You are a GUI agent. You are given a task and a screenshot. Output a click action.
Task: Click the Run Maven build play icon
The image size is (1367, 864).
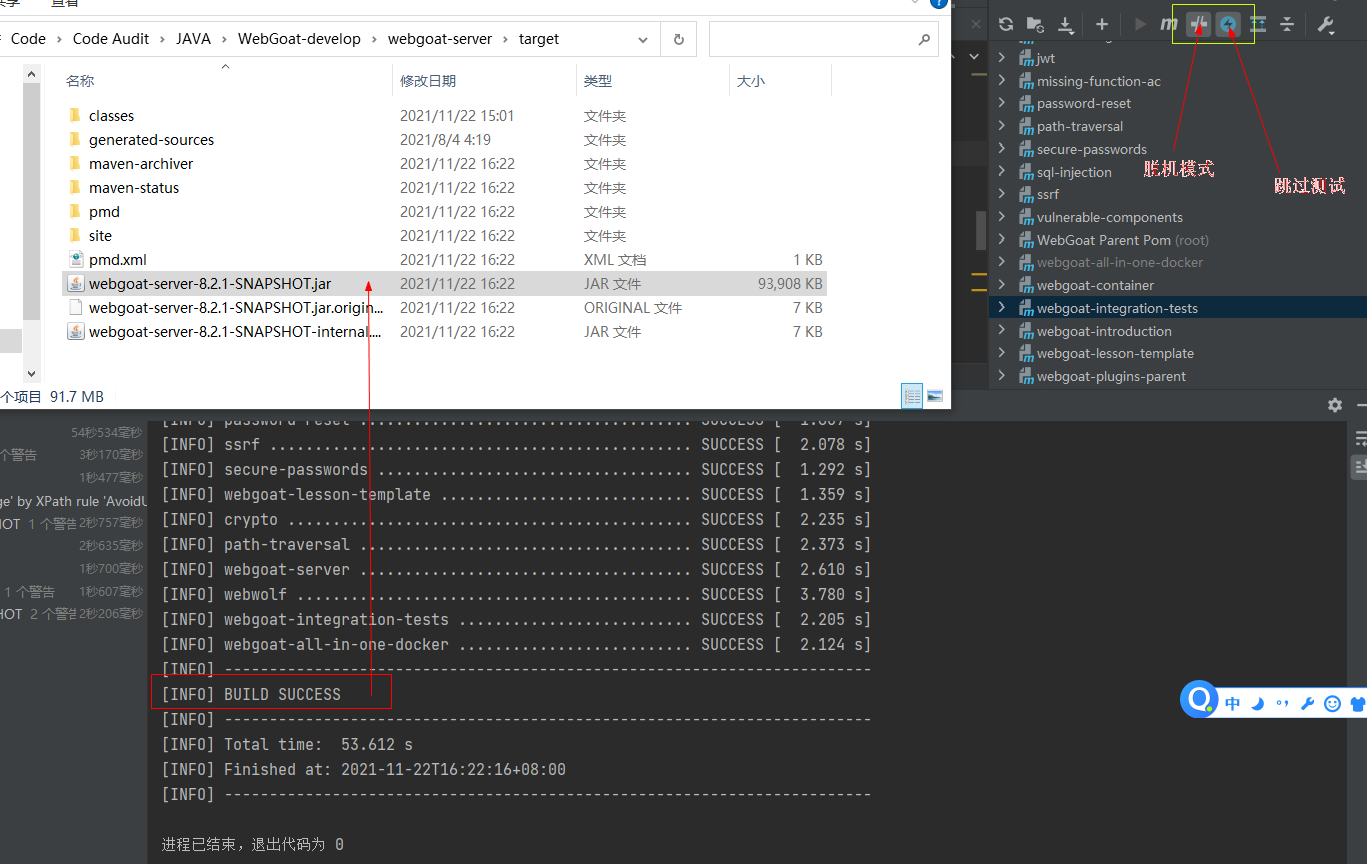click(x=1141, y=24)
